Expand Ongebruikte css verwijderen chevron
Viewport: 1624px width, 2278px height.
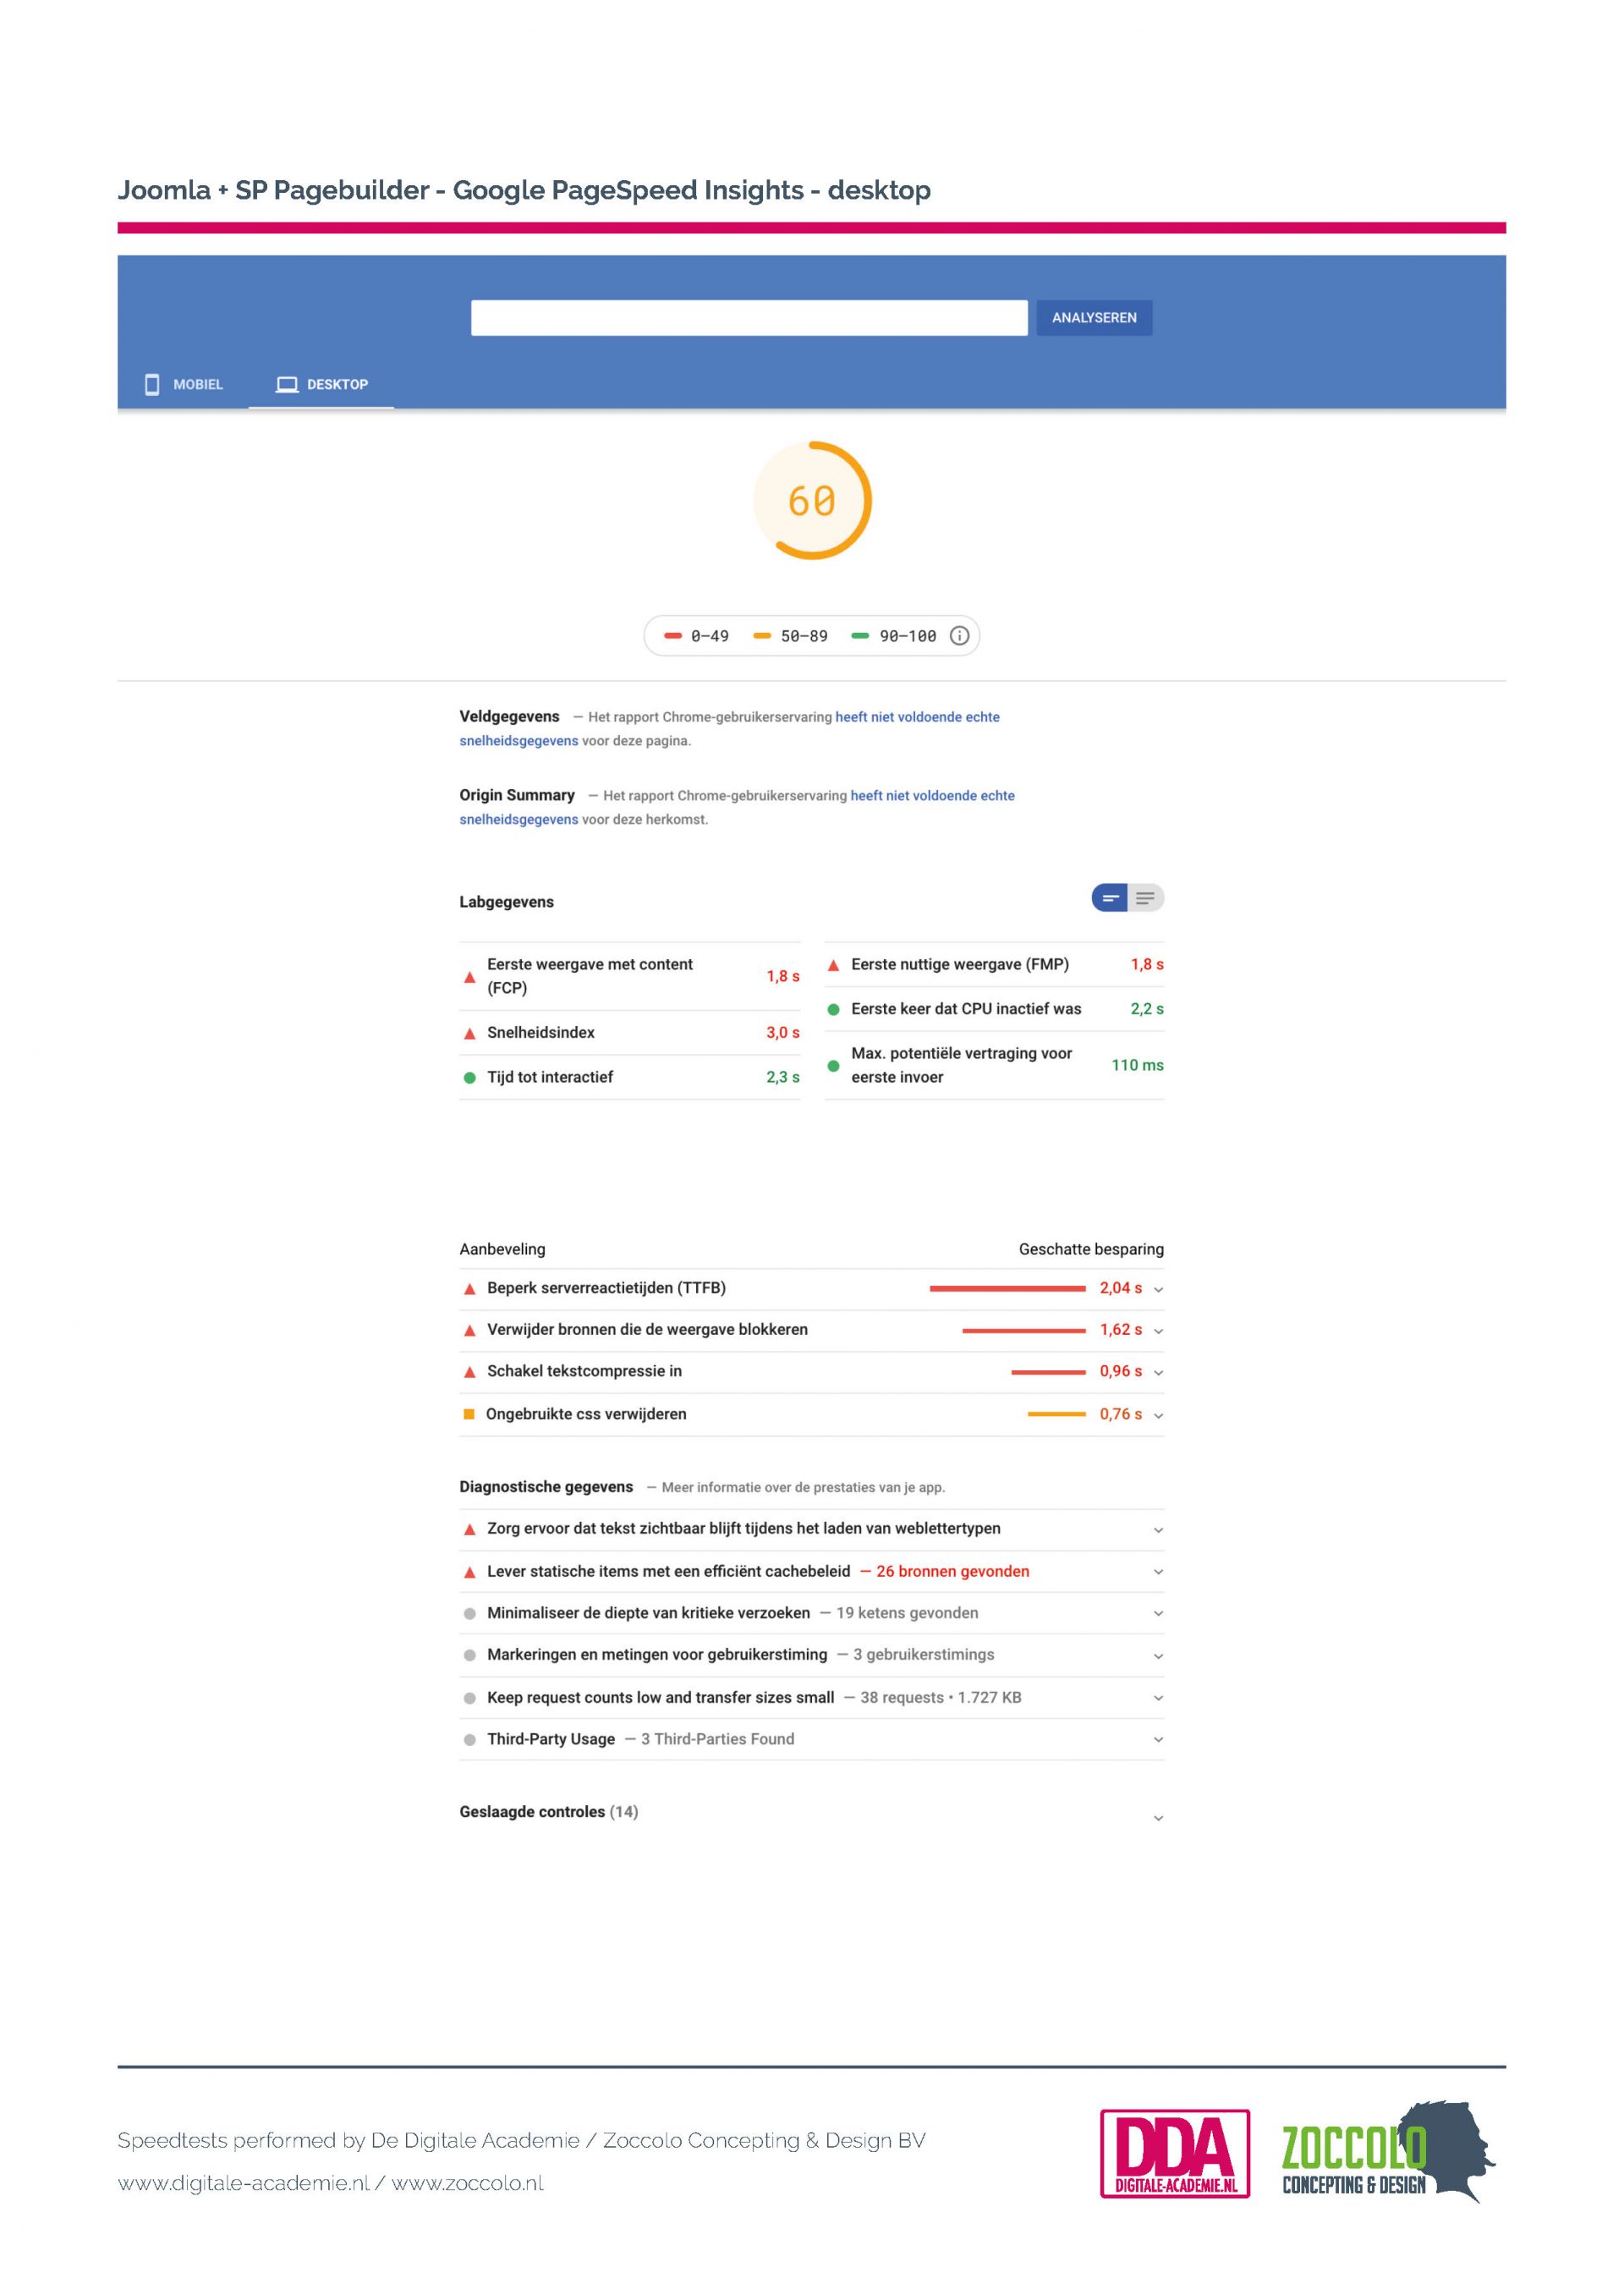coord(1158,1416)
